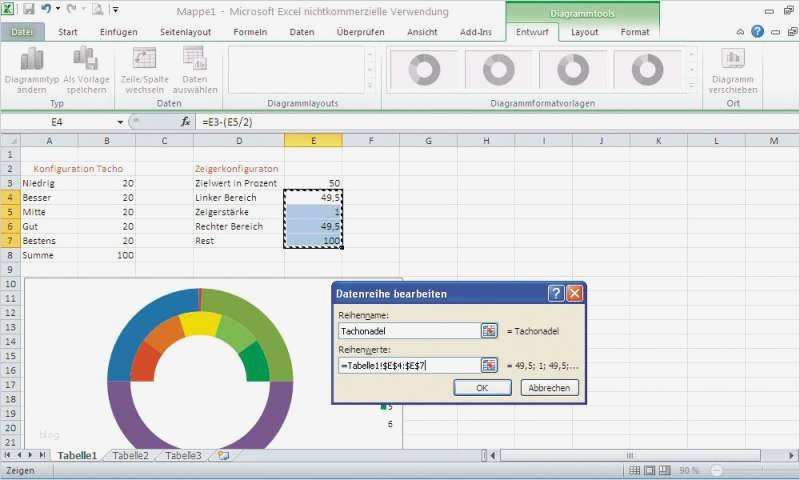Select second donut chart style thumbnail
This screenshot has width=800, height=480.
(x=498, y=69)
